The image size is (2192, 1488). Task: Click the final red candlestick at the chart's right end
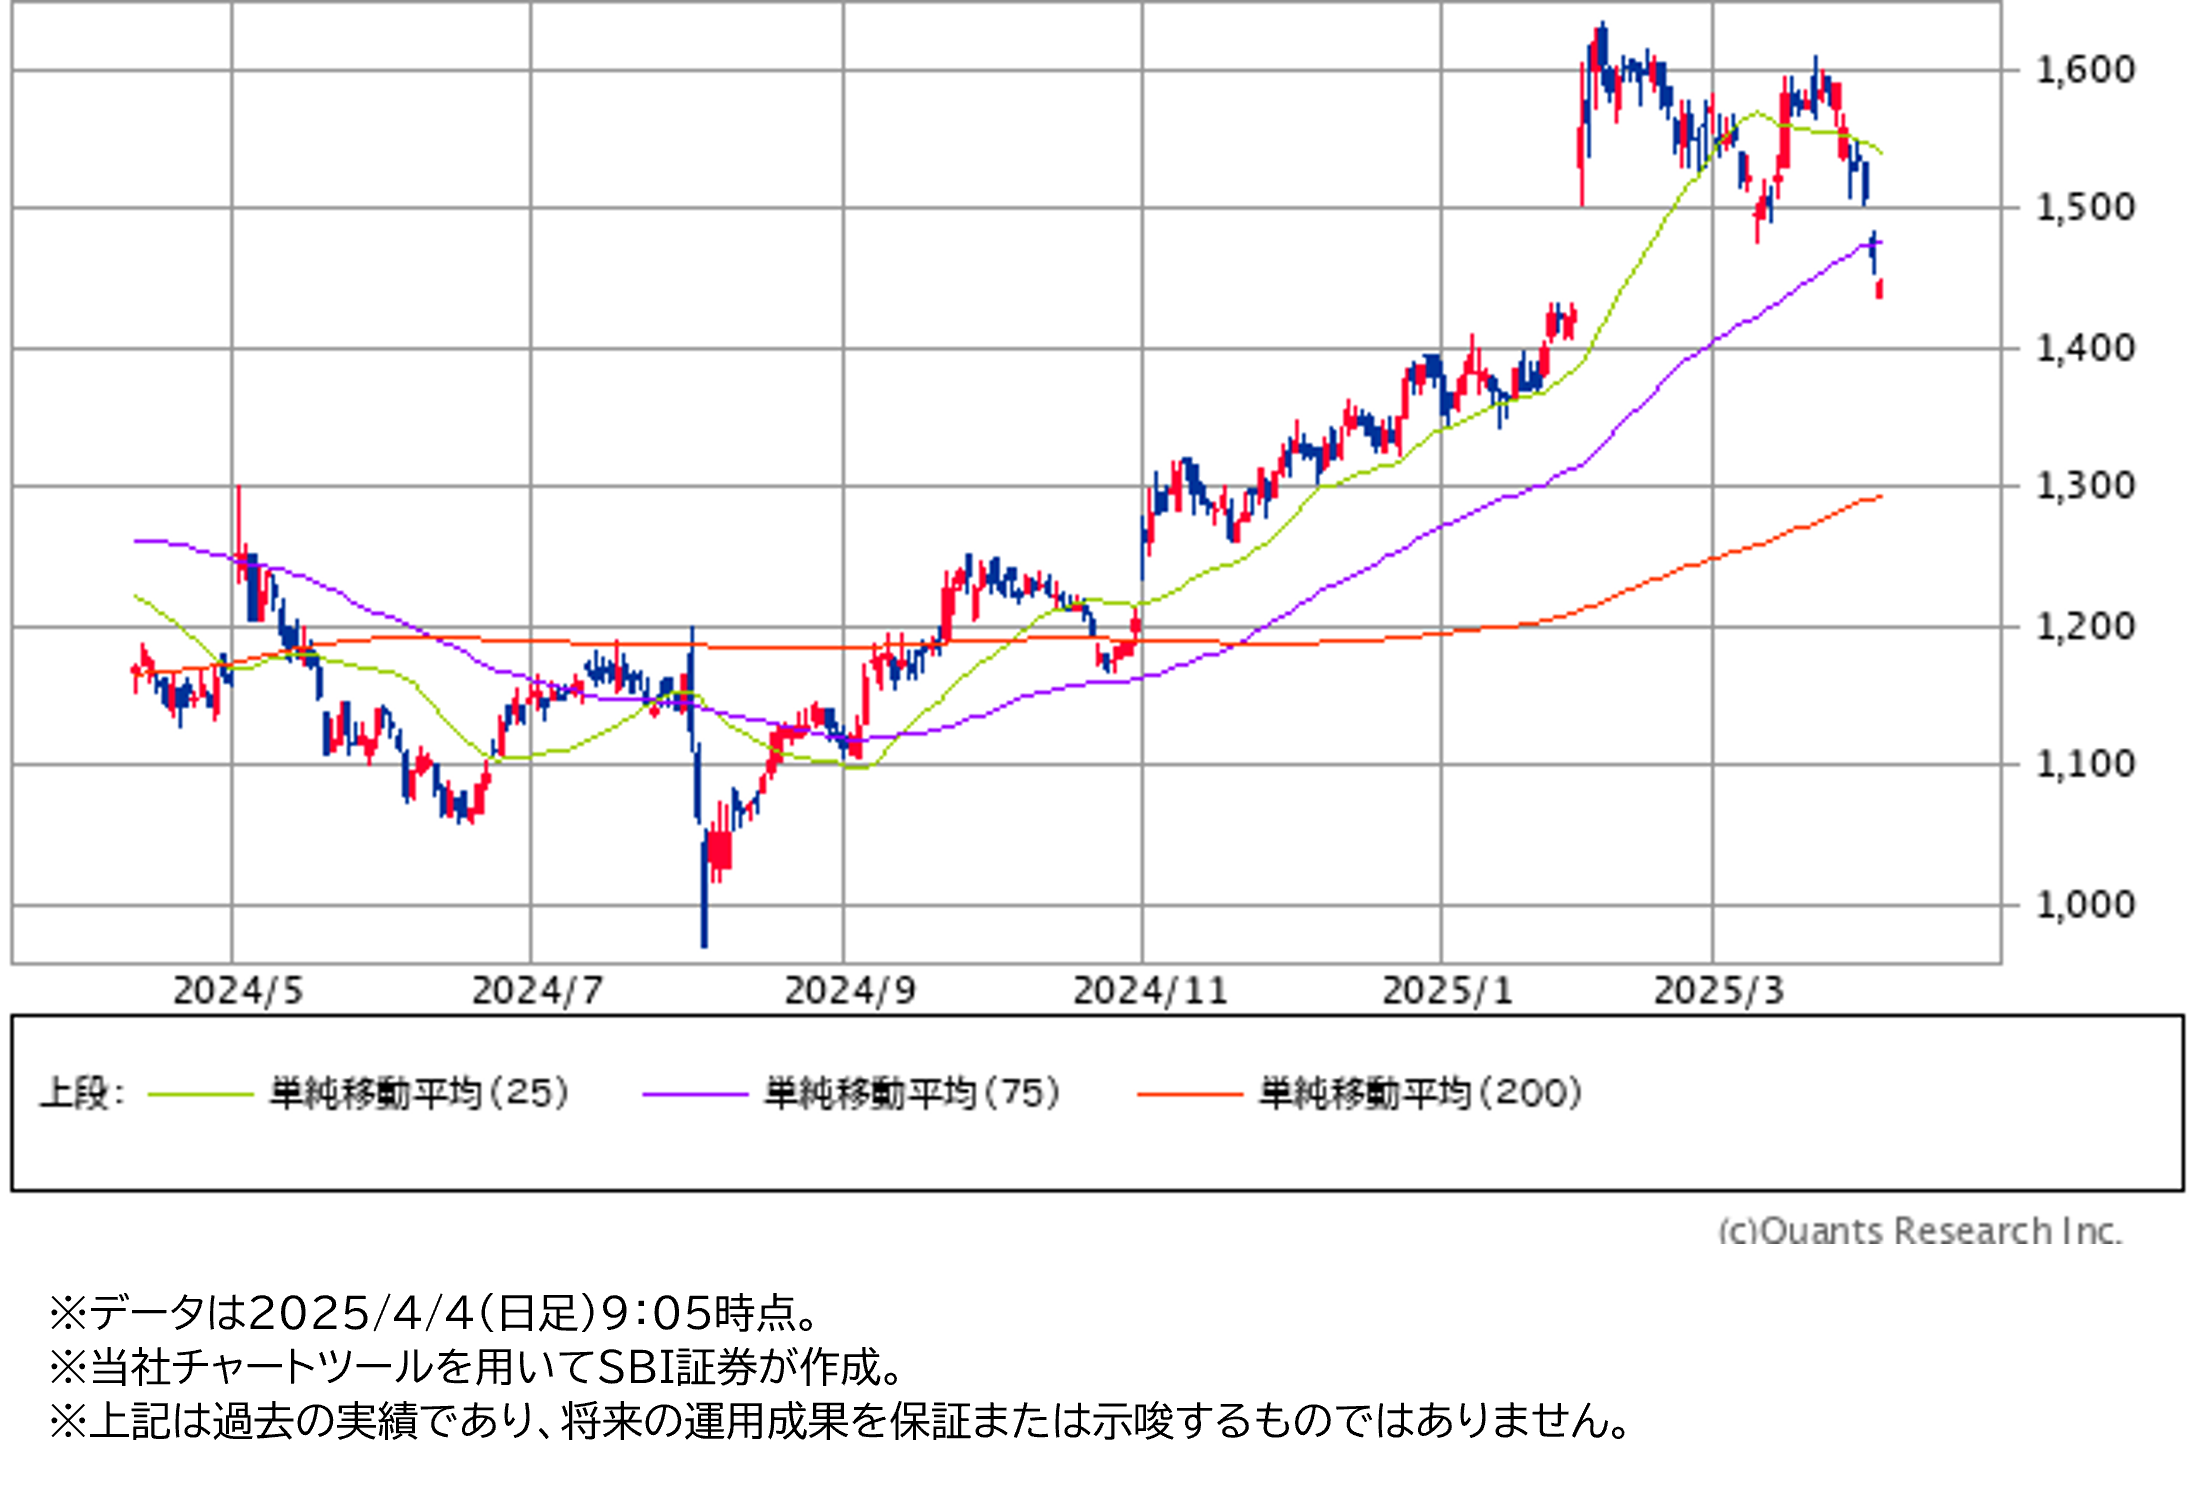click(1880, 289)
